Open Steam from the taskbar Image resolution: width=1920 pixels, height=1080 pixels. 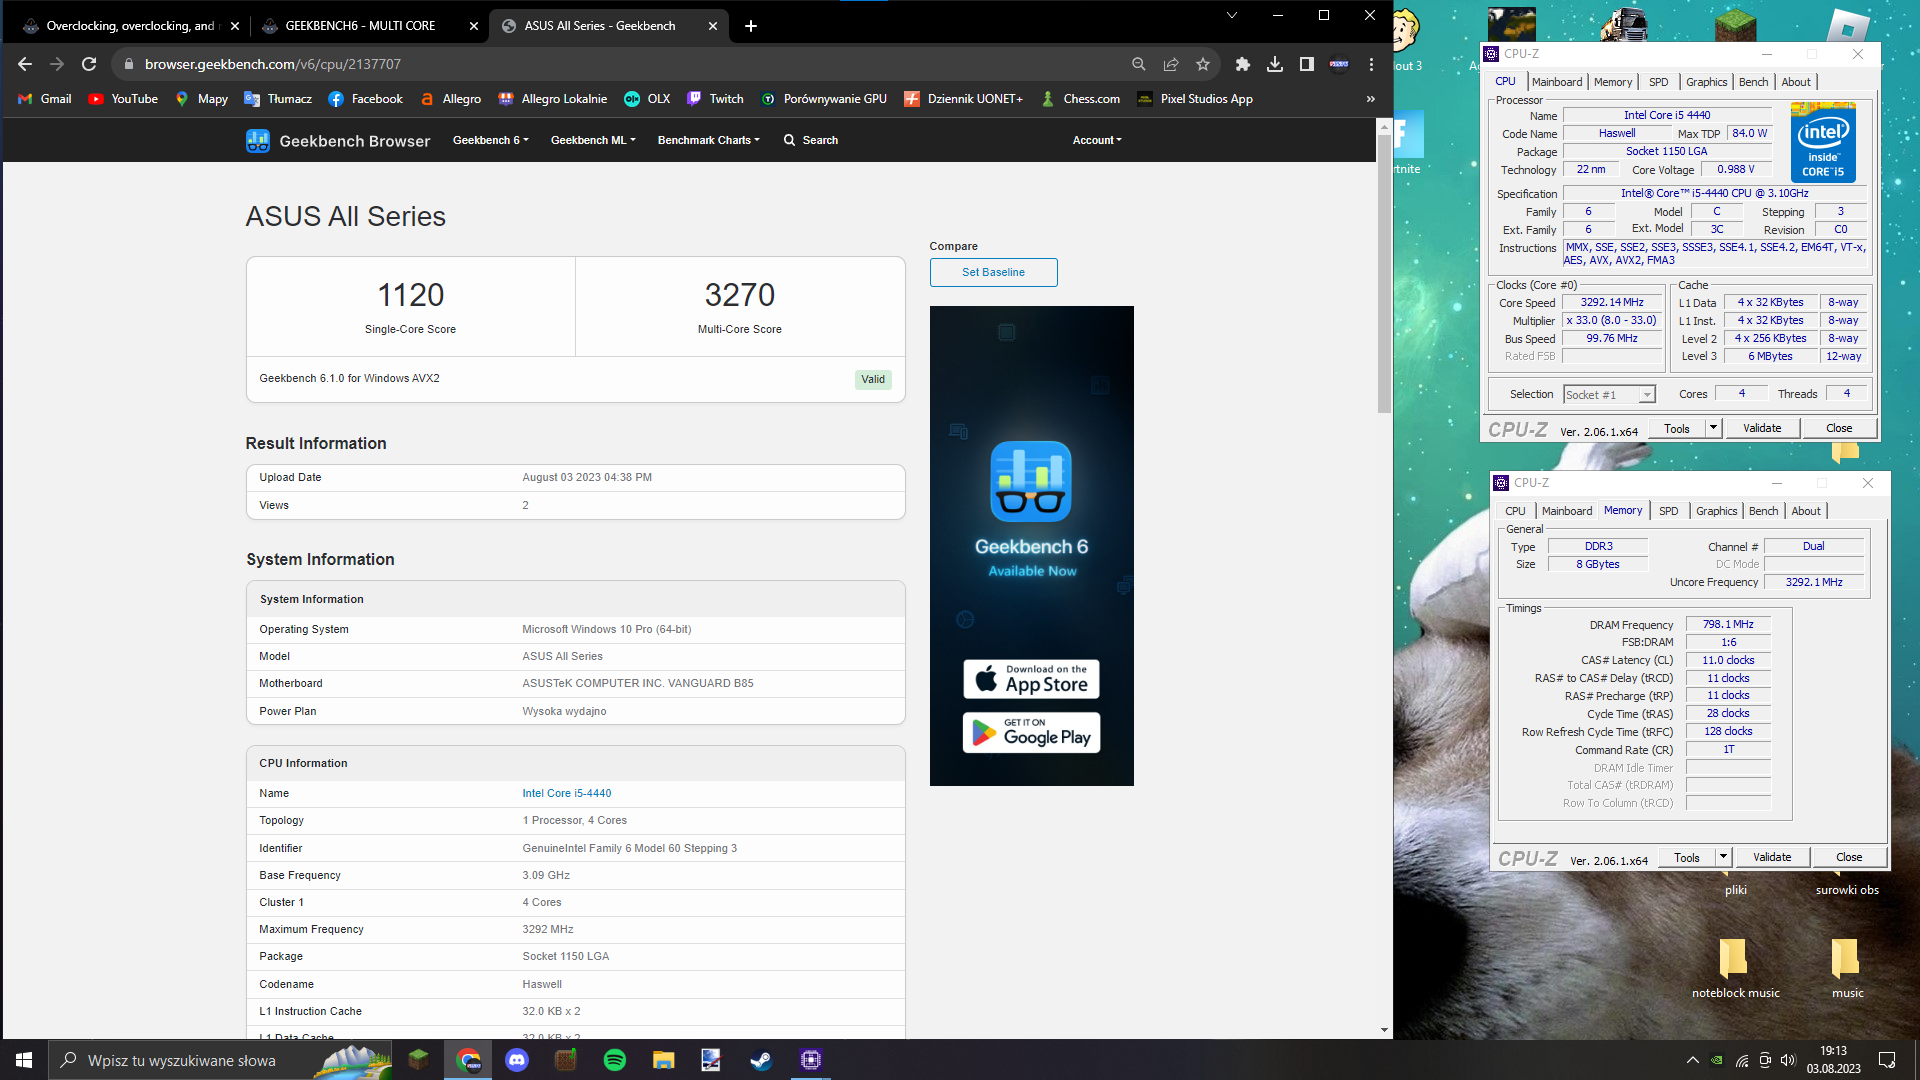[761, 1060]
